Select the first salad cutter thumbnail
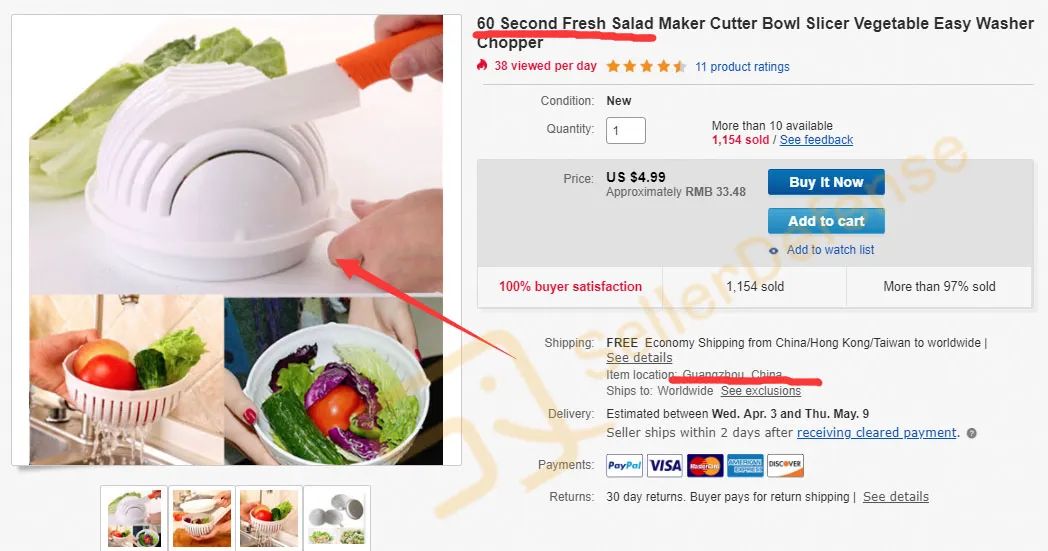The image size is (1048, 551). coord(134,519)
